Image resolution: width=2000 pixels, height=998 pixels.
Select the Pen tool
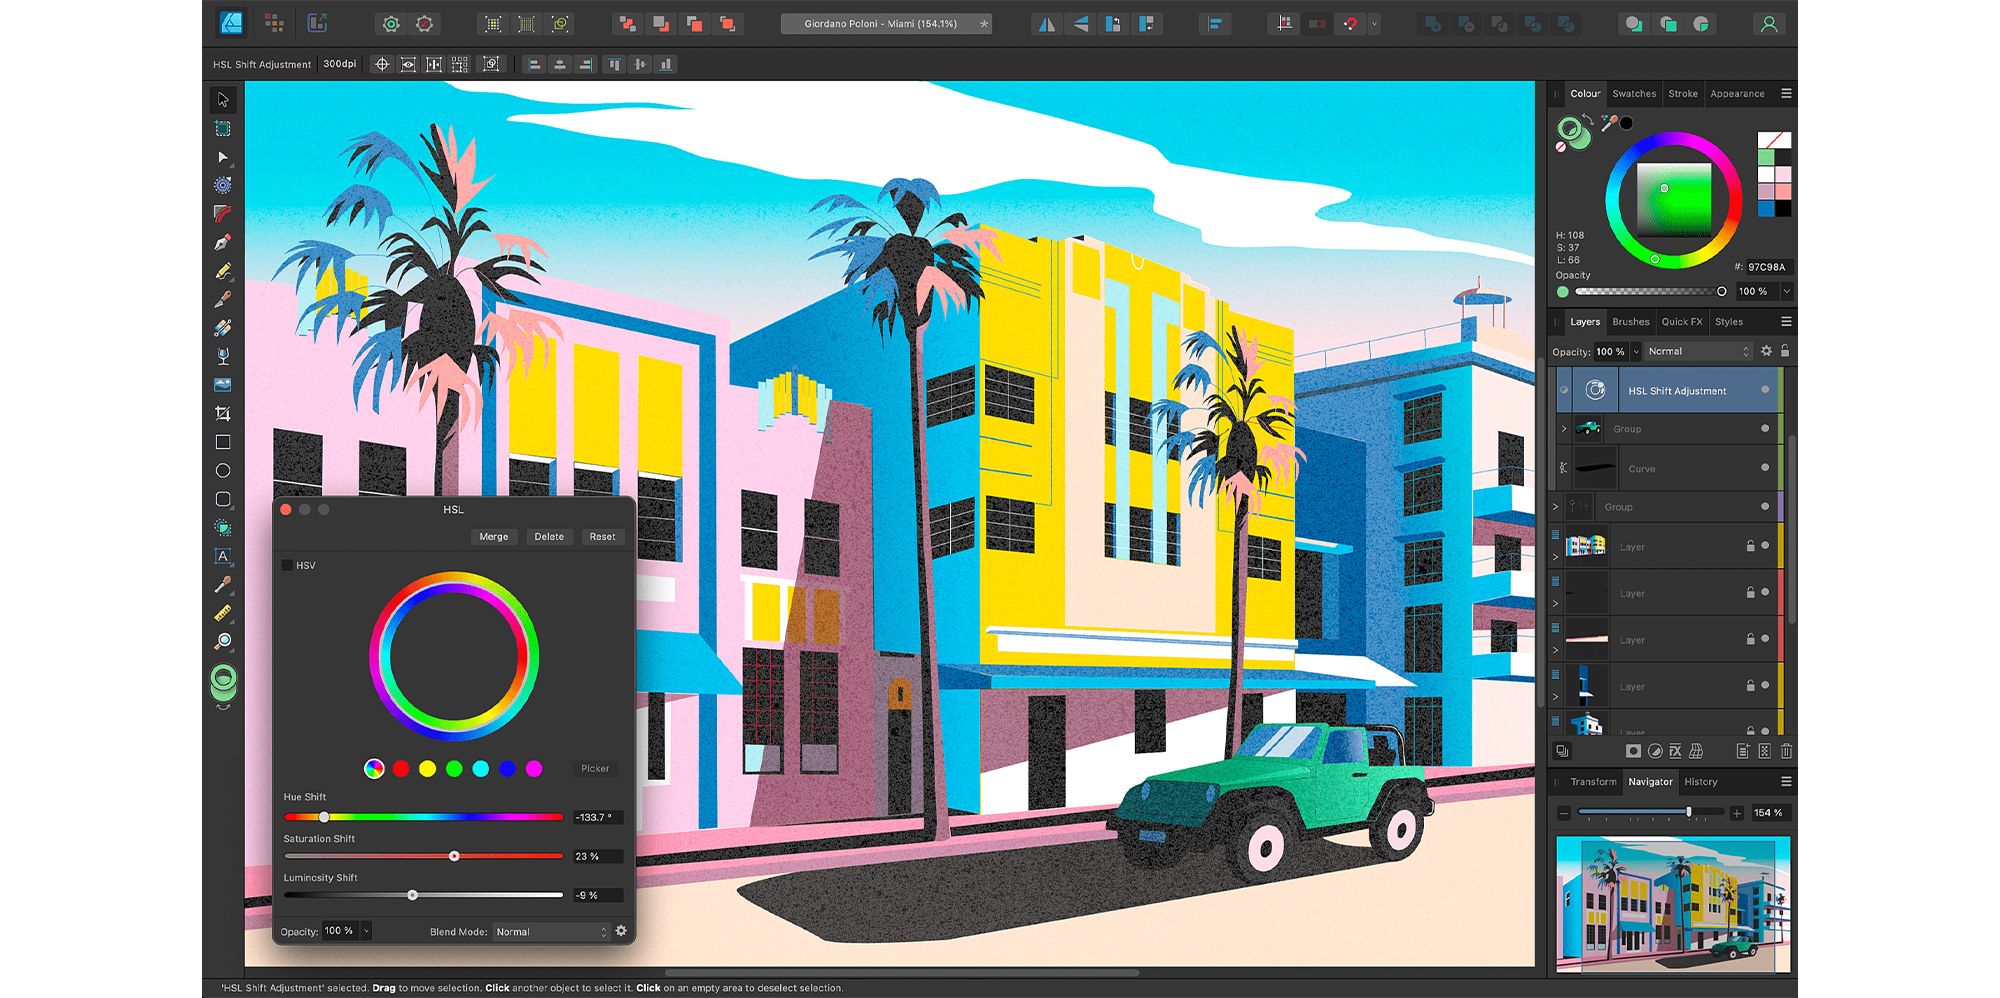pos(223,242)
